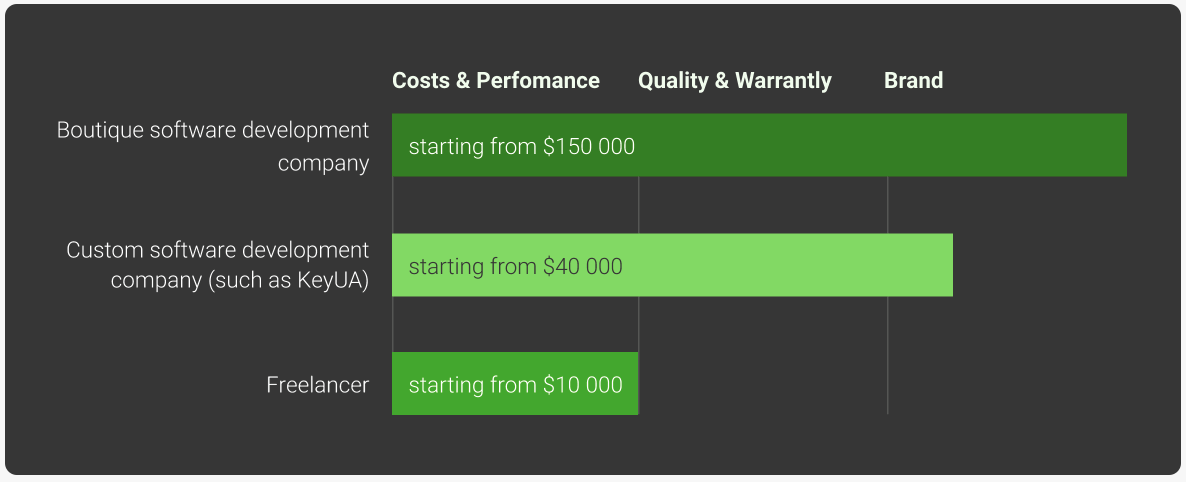The width and height of the screenshot is (1186, 482).
Task: Click the text 'starting from $10 000'
Action: [x=516, y=384]
